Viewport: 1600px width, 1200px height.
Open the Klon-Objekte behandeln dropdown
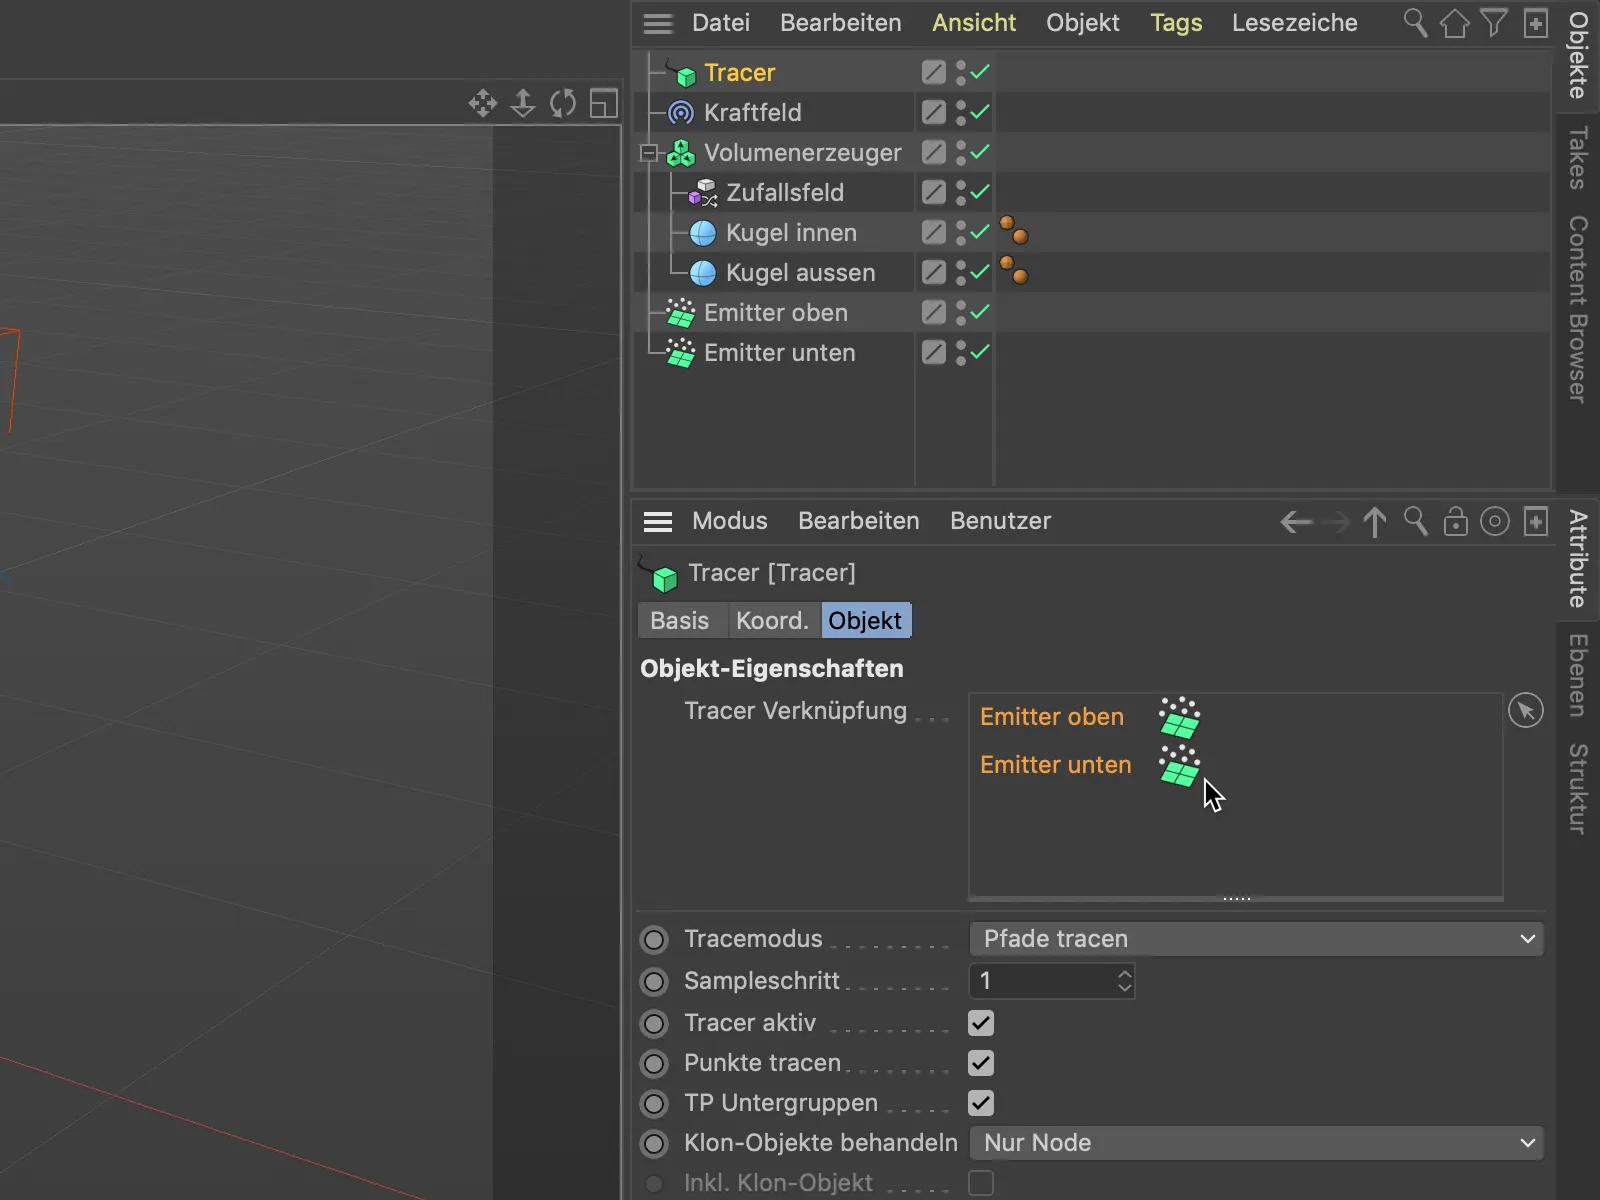[x=1256, y=1143]
